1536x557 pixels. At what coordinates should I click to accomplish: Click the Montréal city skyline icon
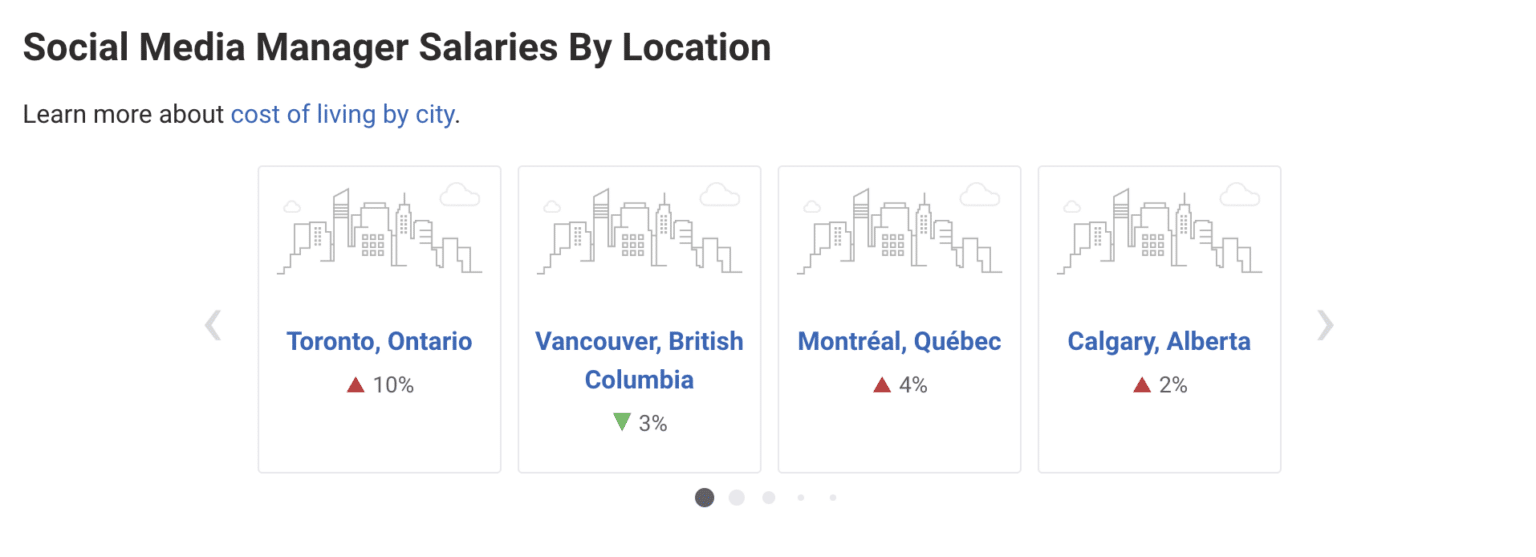point(899,231)
